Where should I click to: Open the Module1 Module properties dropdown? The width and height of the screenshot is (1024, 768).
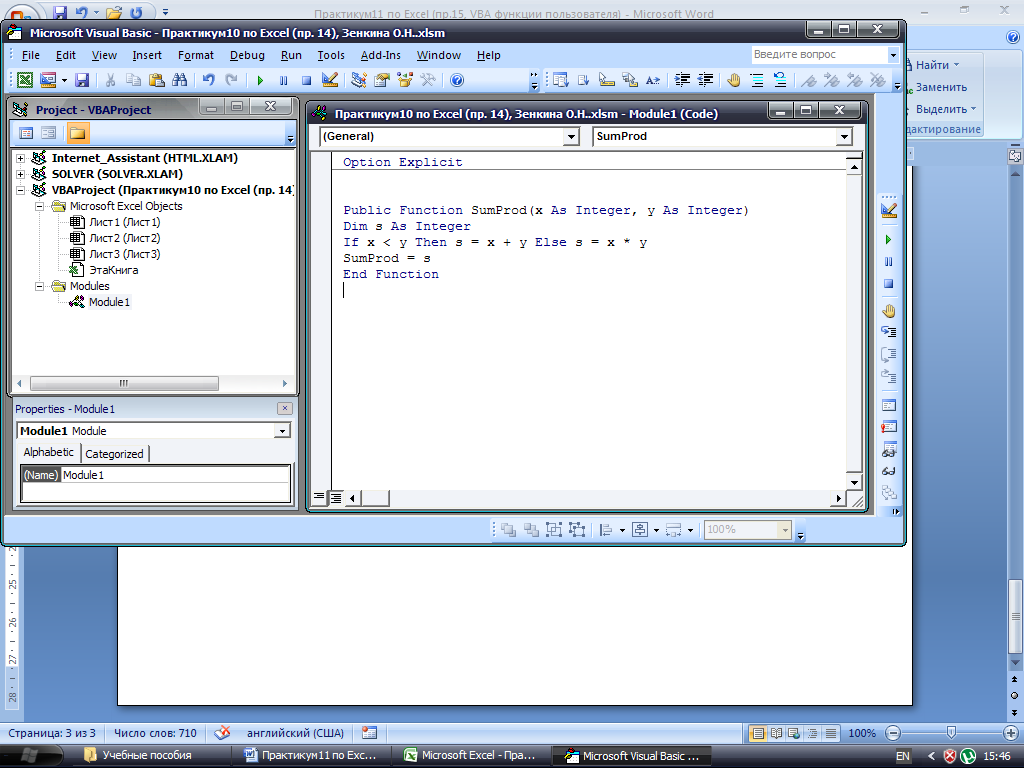point(282,431)
